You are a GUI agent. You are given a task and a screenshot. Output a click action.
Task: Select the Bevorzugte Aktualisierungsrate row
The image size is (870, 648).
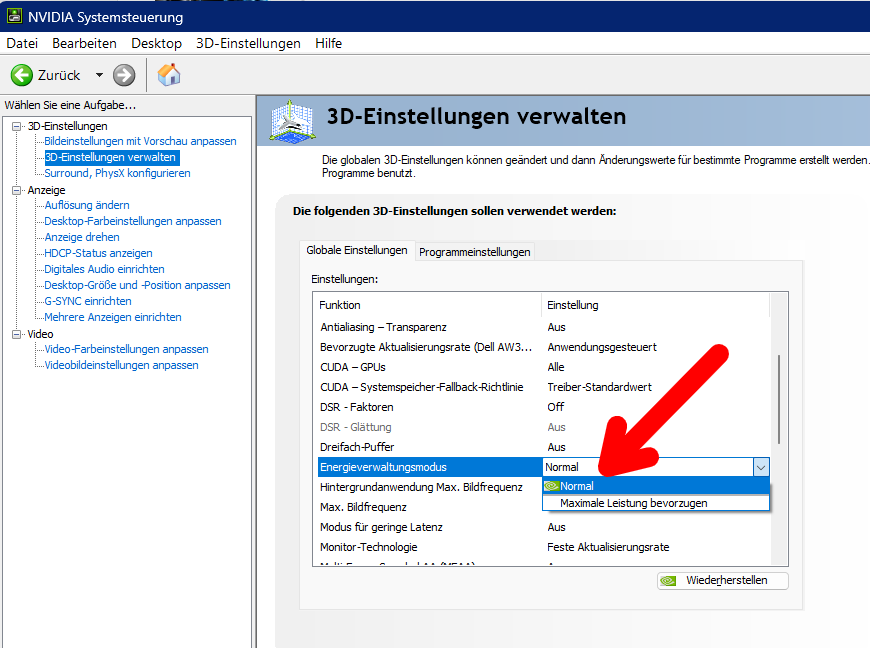pos(544,347)
